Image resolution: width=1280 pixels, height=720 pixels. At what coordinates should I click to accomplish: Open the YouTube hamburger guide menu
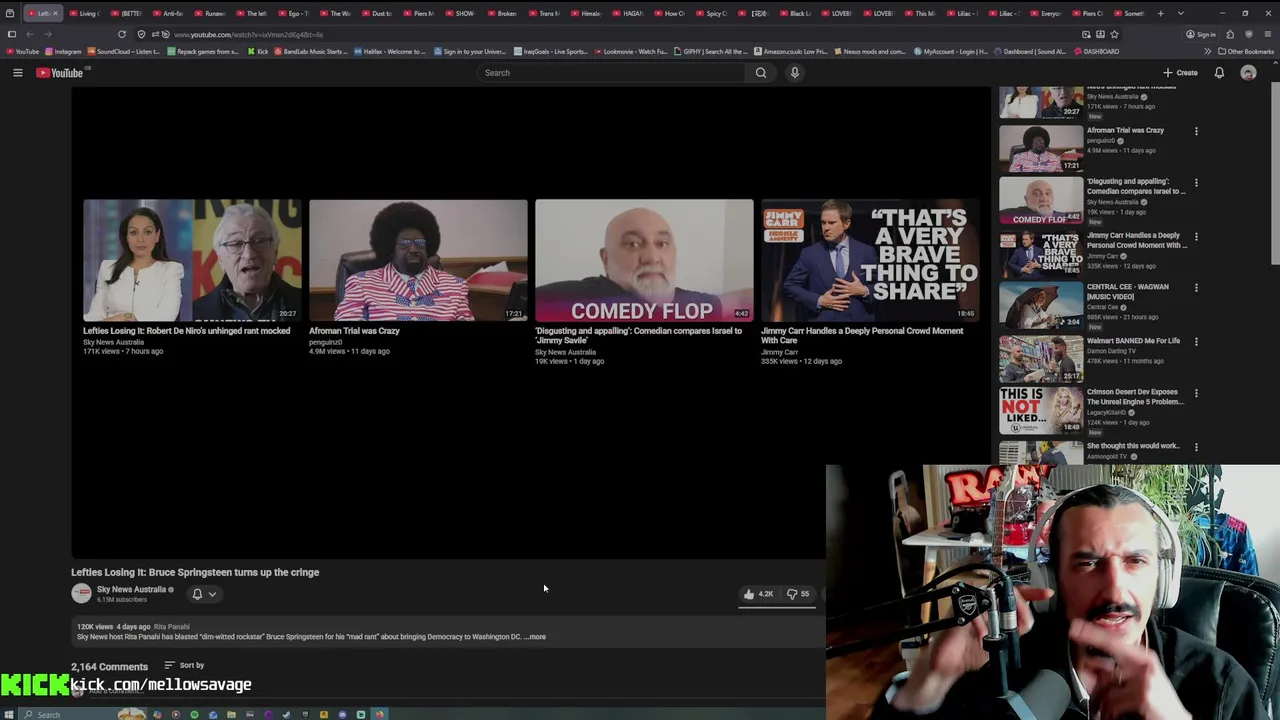(17, 72)
